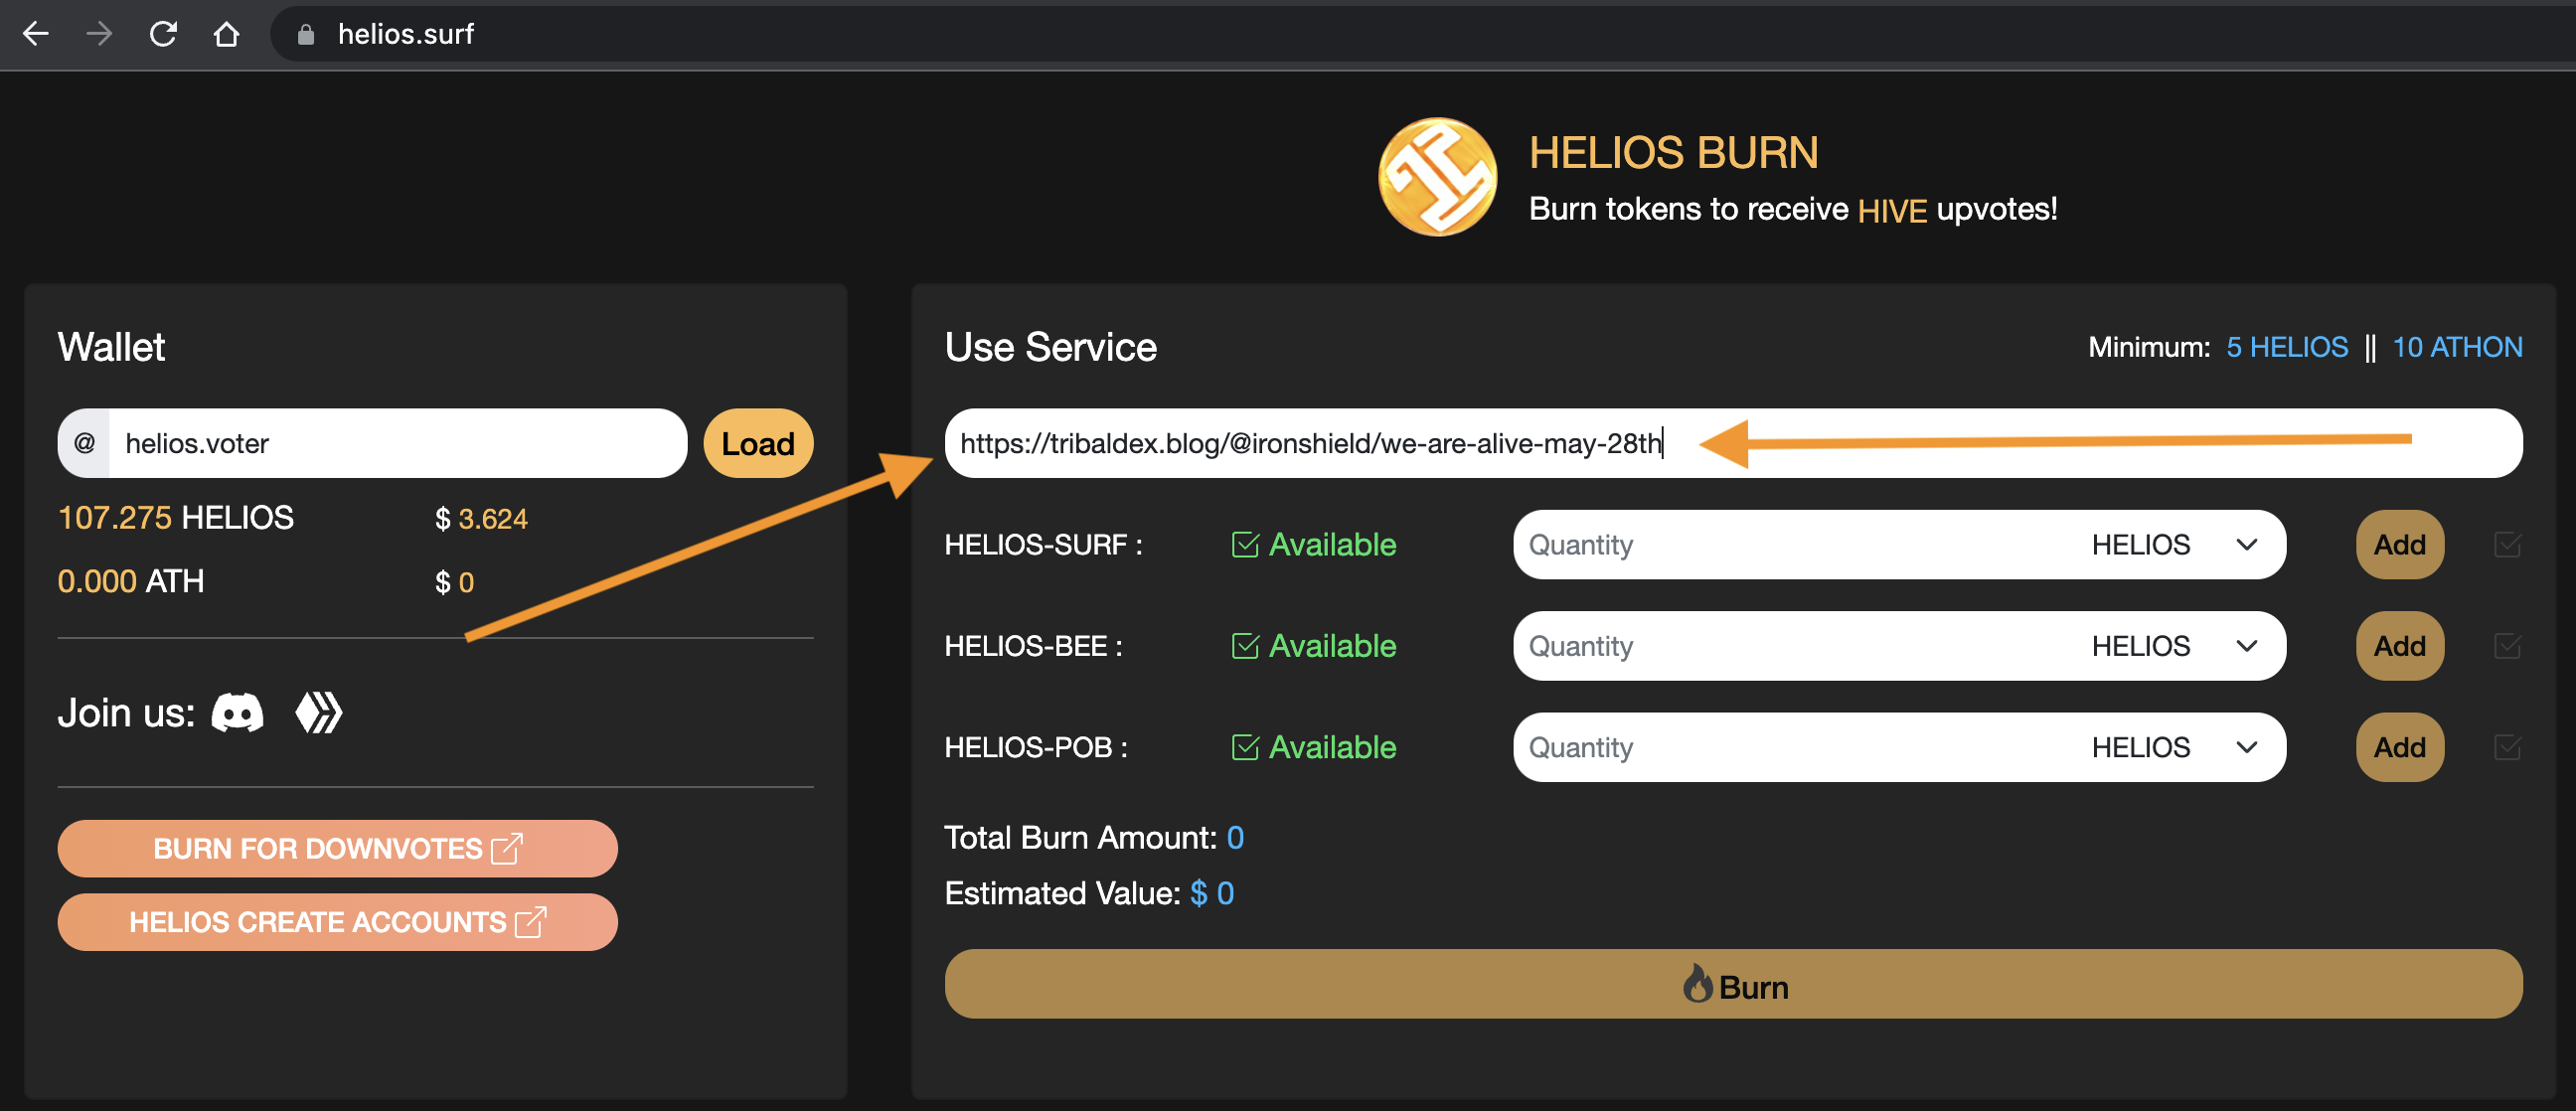Click the HIVE word in tagline
The width and height of the screenshot is (2576, 1111).
[x=1892, y=211]
